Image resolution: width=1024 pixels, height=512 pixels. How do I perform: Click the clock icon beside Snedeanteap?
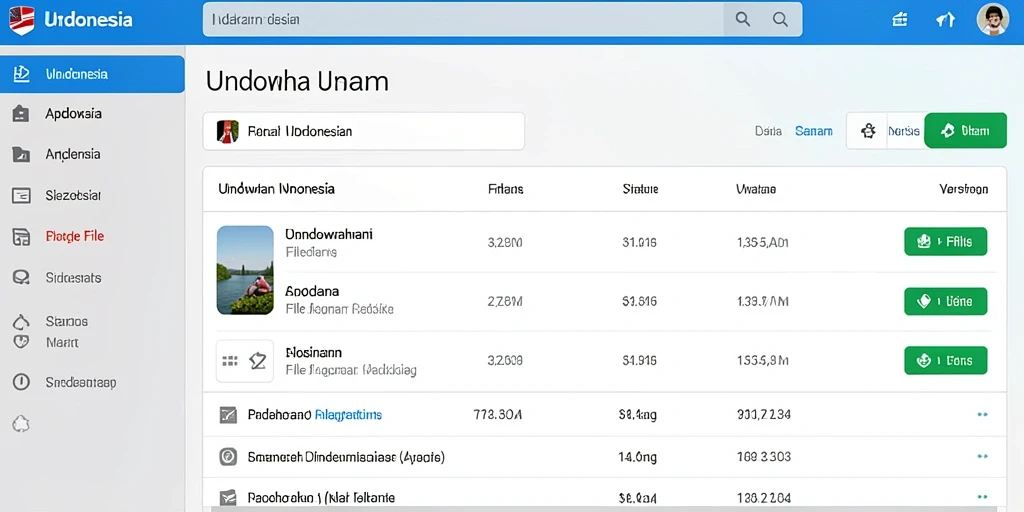coord(21,383)
